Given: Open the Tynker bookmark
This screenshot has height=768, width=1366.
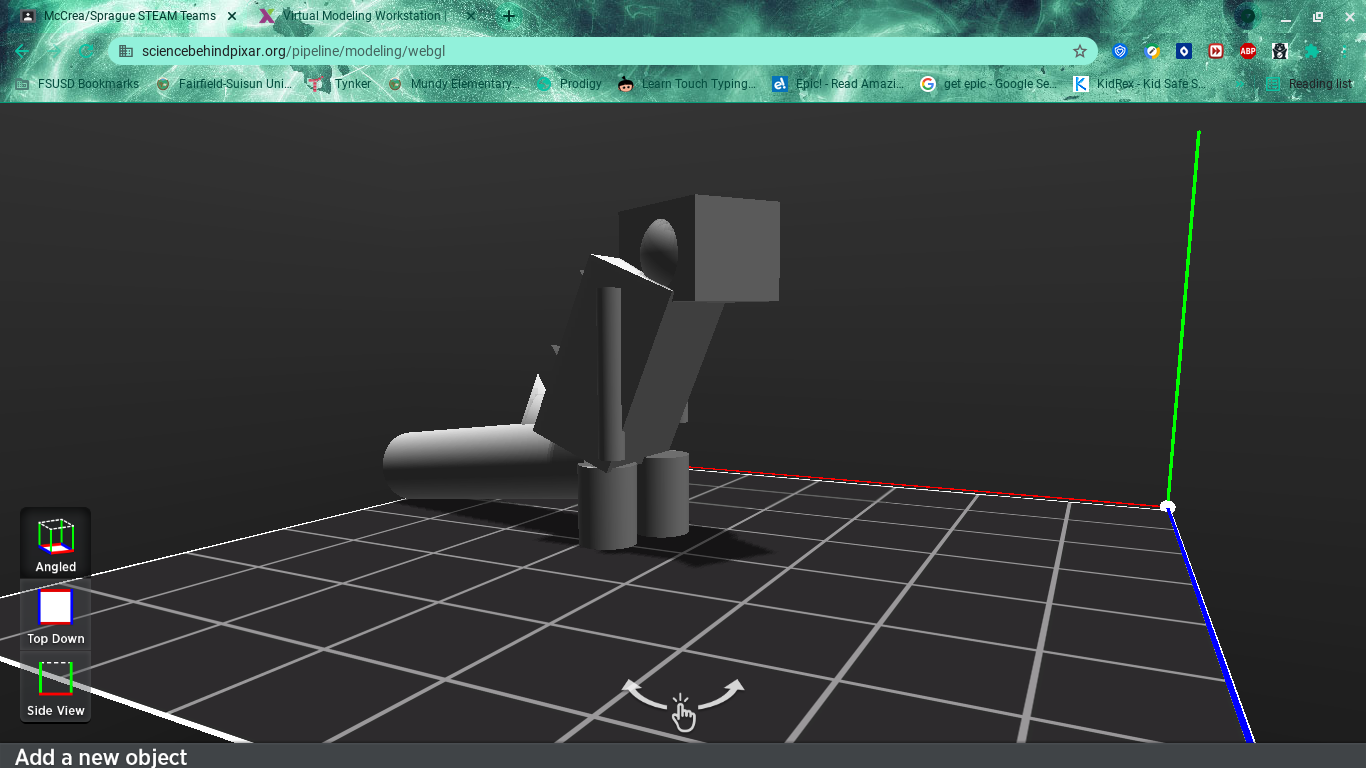Looking at the screenshot, I should (x=341, y=84).
